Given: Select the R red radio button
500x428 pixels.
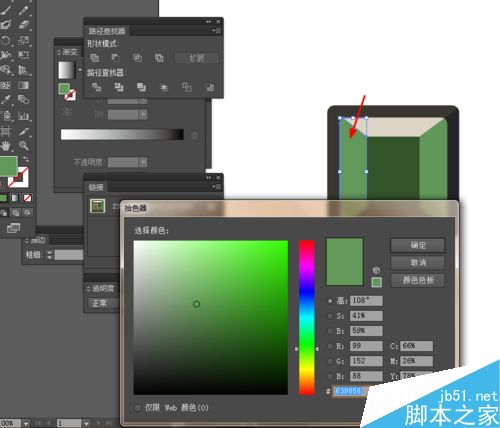Looking at the screenshot, I should point(330,346).
